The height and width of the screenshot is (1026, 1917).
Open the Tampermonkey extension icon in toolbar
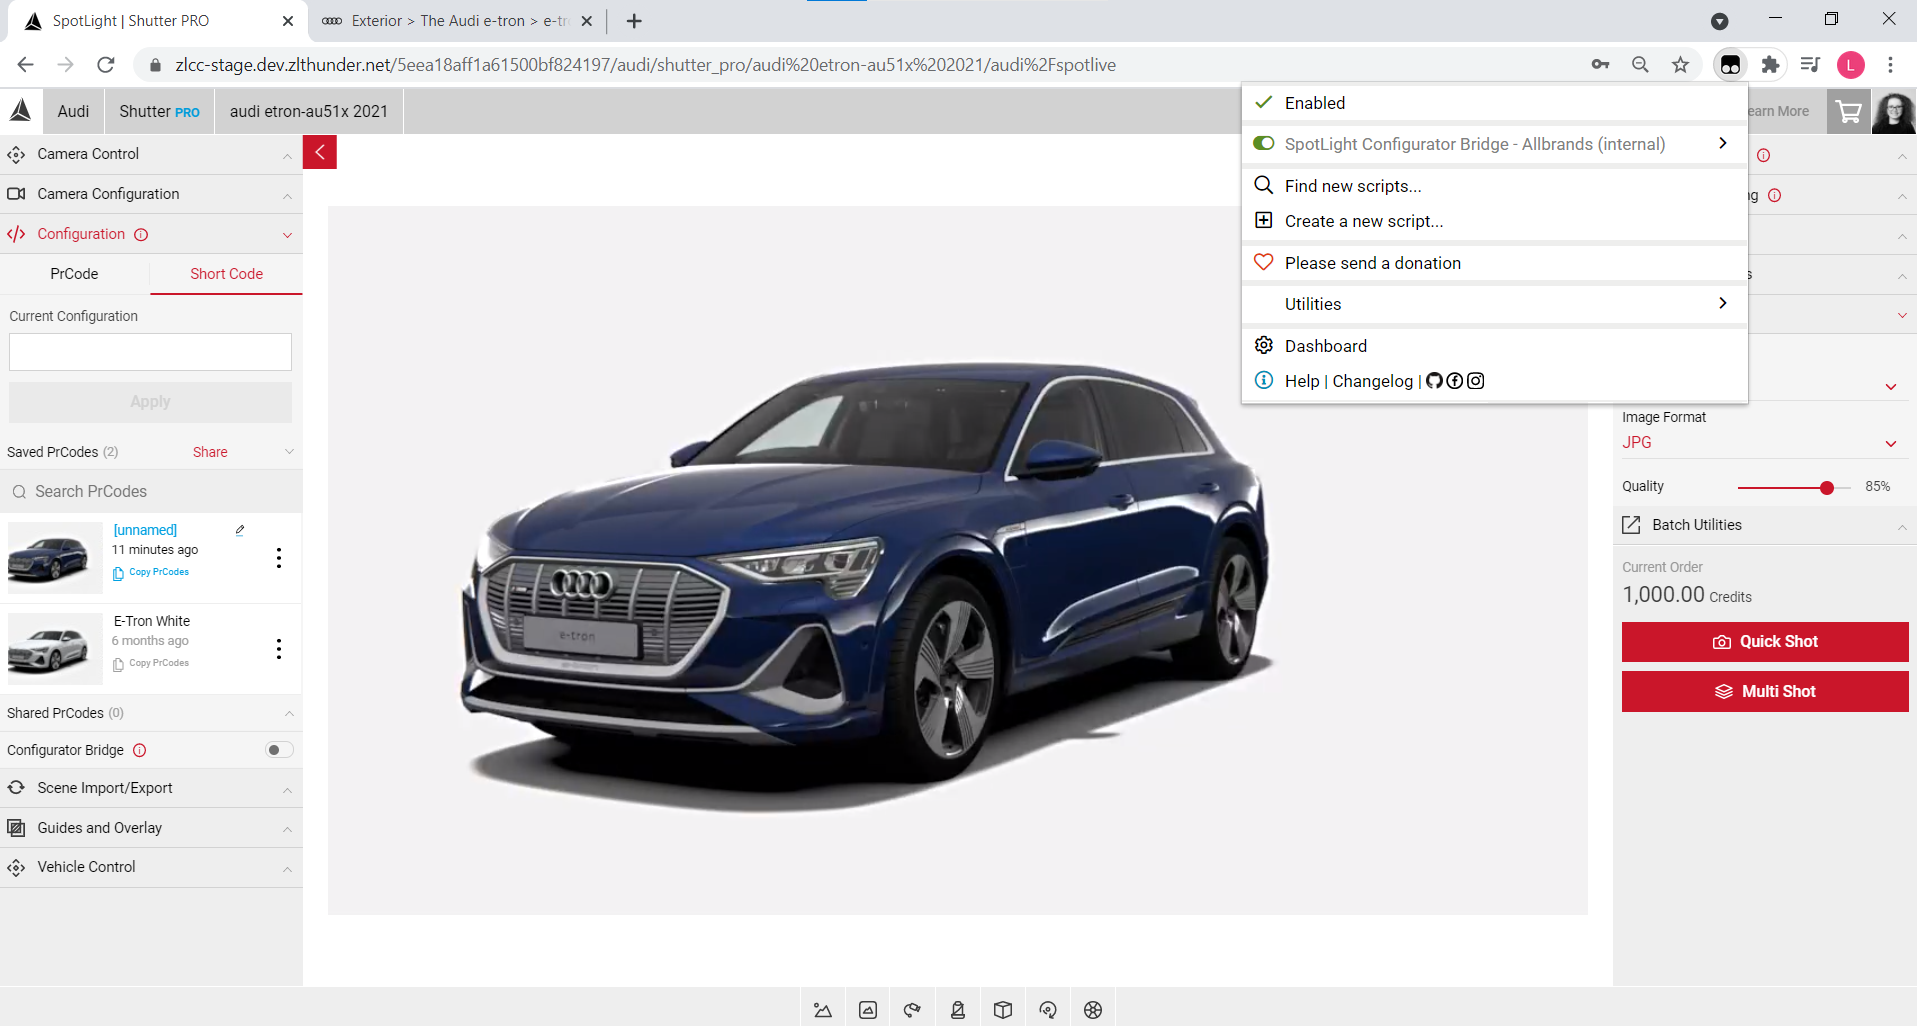pyautogui.click(x=1730, y=65)
